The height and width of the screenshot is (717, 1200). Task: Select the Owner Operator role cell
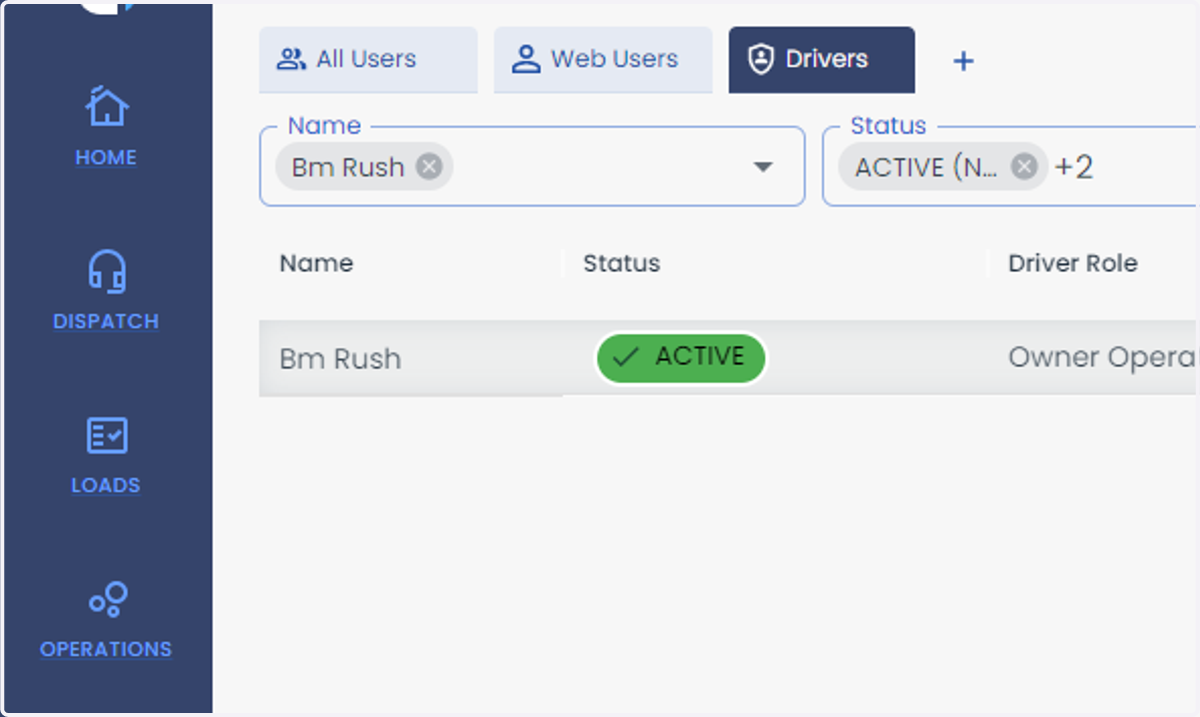pyautogui.click(x=1102, y=358)
